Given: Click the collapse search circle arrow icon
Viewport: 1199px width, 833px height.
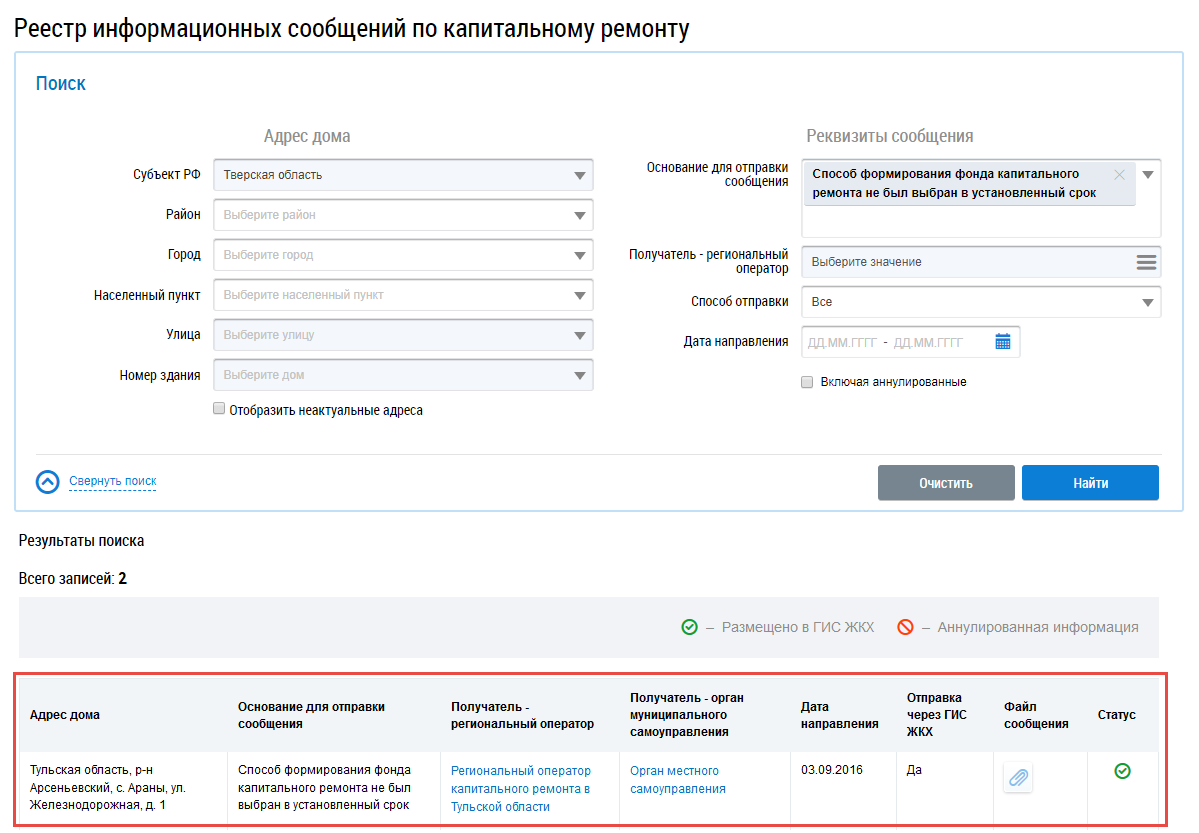Looking at the screenshot, I should pos(48,482).
